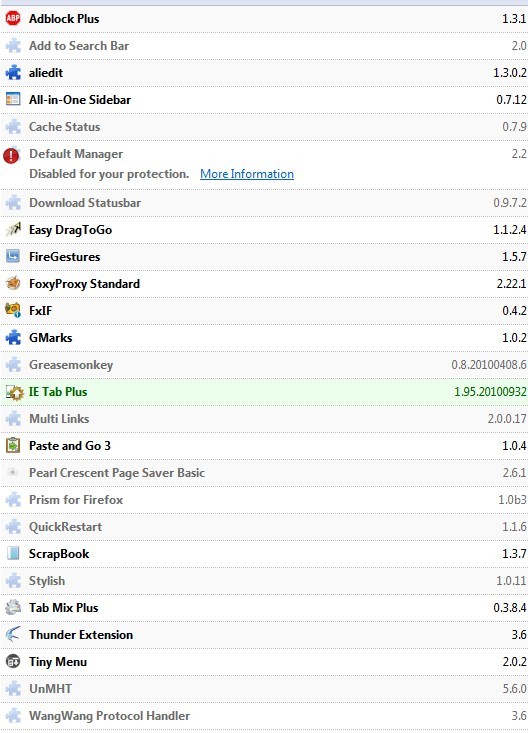Screen dimensions: 528x733
Task: Click the Multi Links puzzle icon
Action: [13, 418]
